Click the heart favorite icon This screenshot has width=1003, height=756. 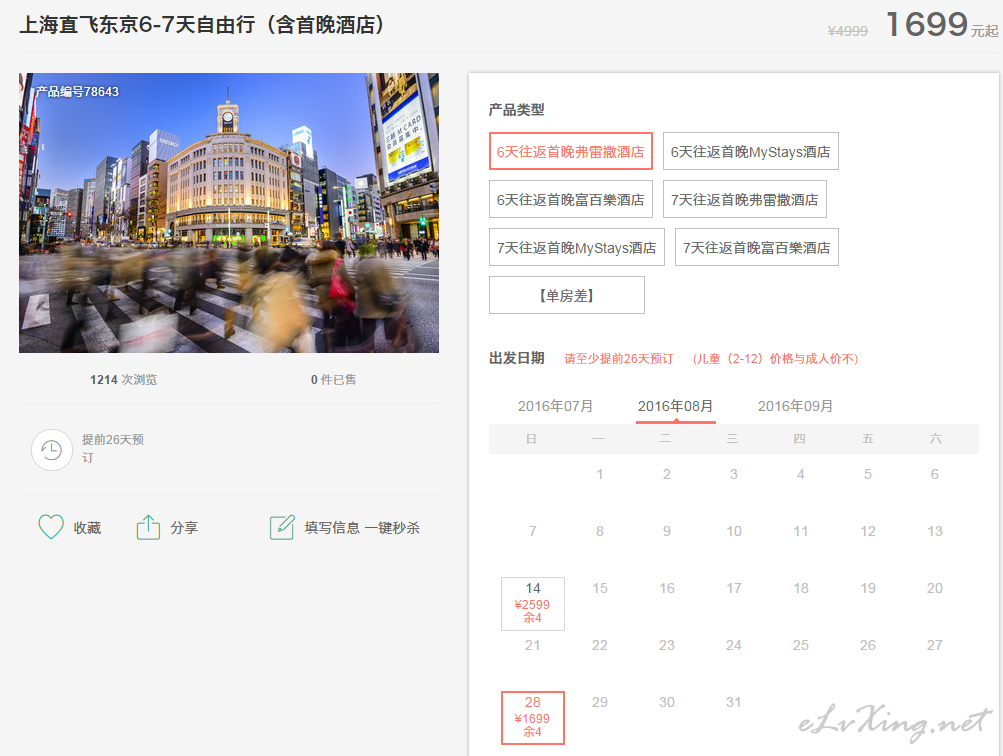tap(51, 527)
